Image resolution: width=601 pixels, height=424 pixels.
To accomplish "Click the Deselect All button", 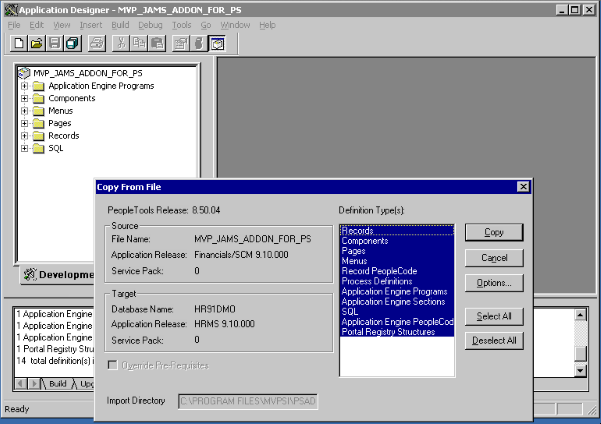I will 494,340.
